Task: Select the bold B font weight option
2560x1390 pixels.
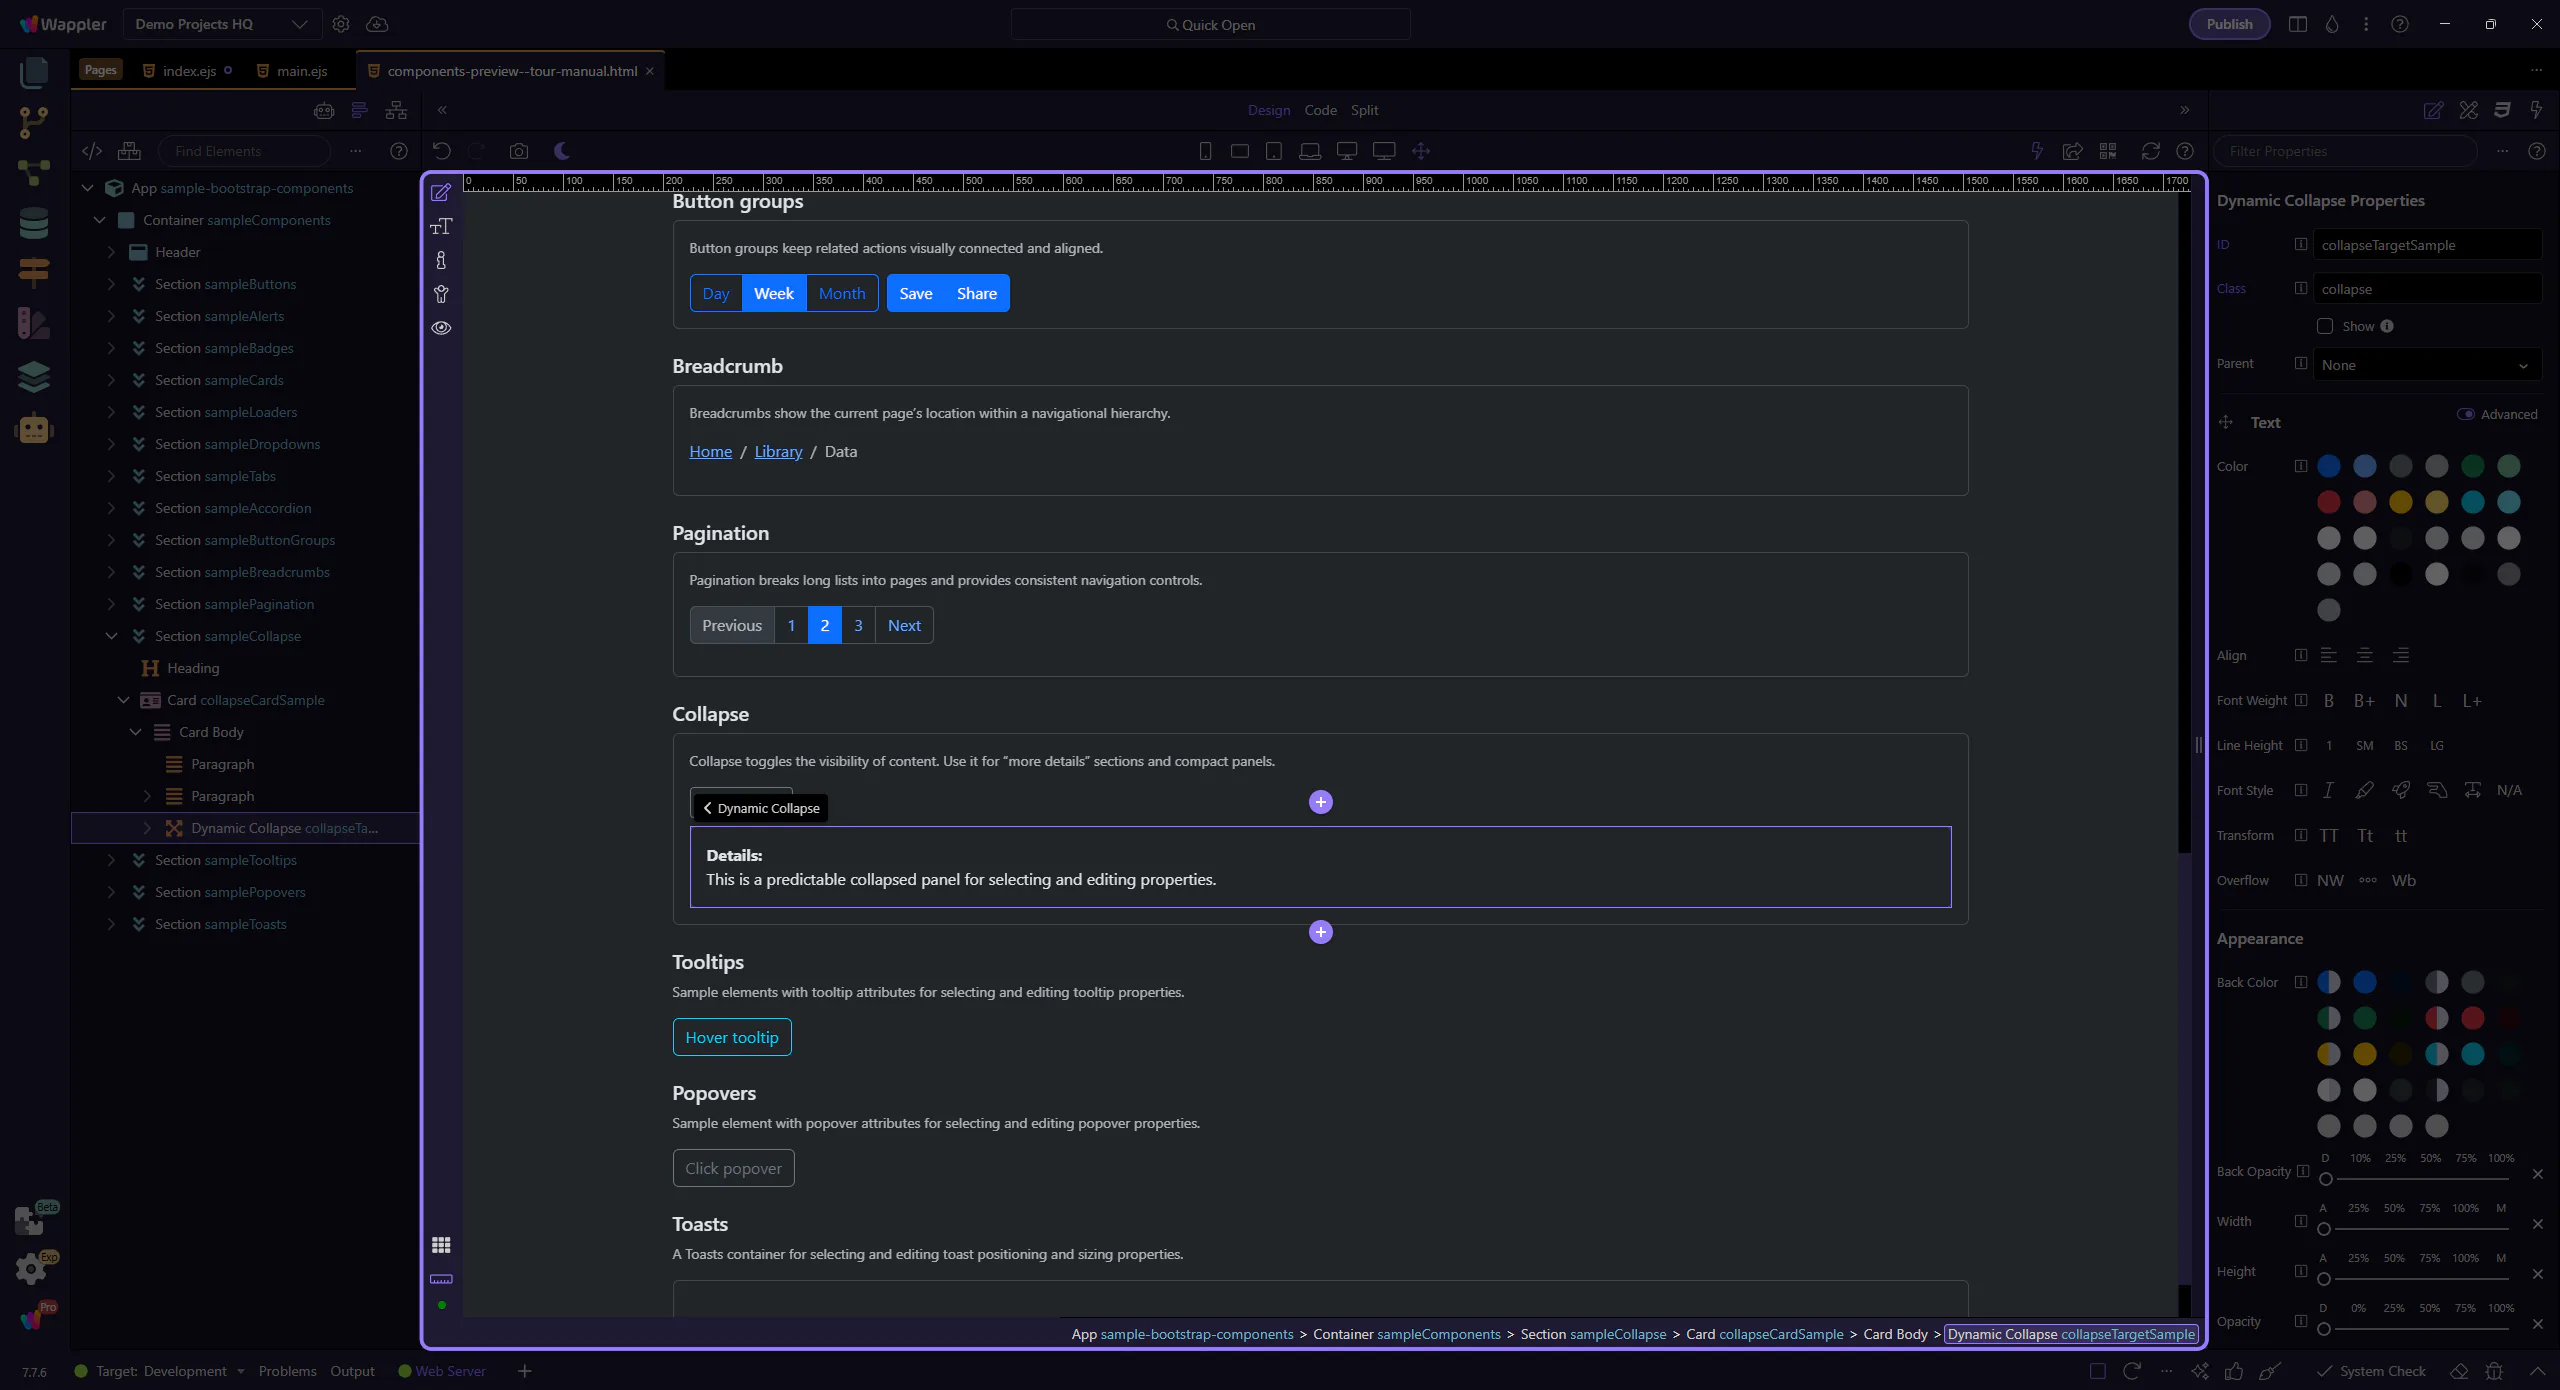Action: click(2329, 701)
